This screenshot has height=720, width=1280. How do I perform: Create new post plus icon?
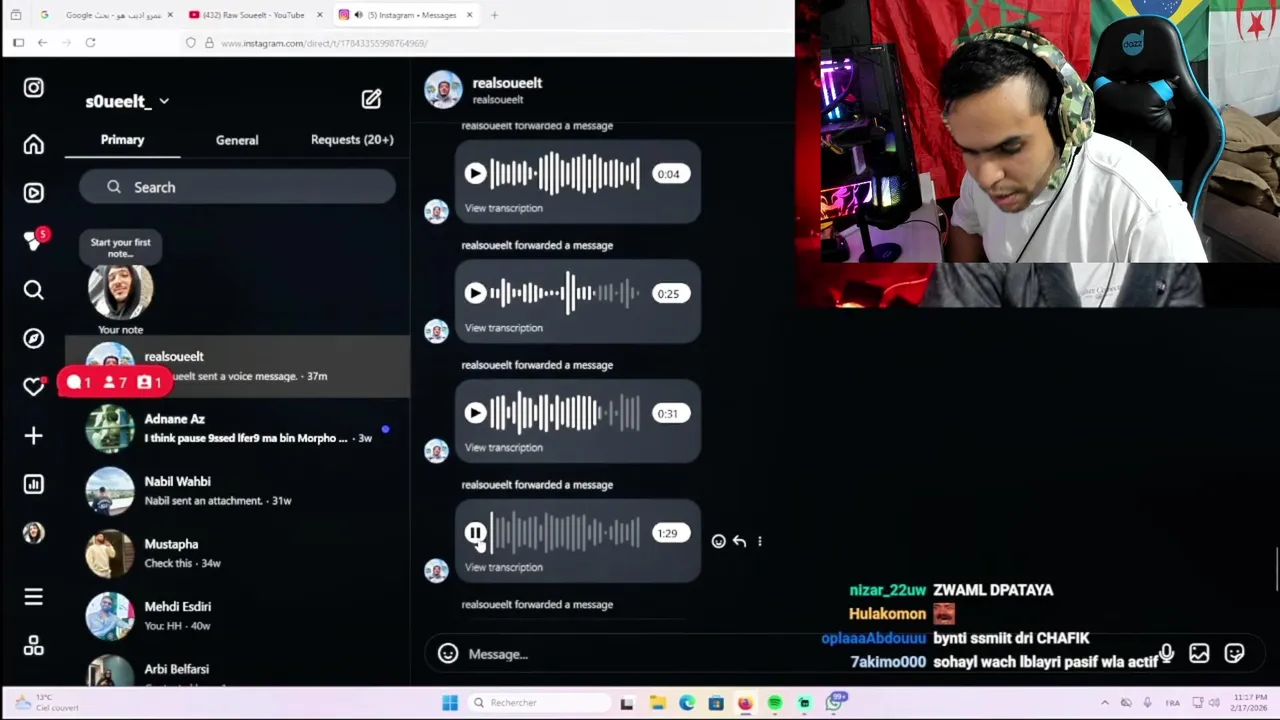[x=33, y=436]
